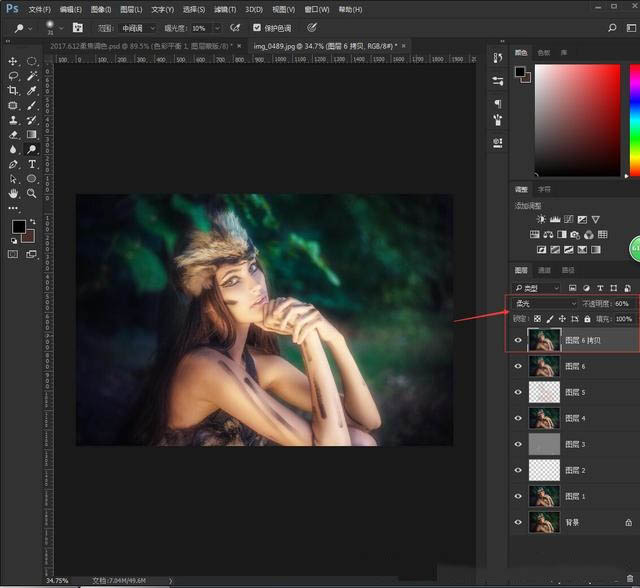Select the 图层 4 layer thumbnail
The height and width of the screenshot is (588, 640).
(543, 418)
